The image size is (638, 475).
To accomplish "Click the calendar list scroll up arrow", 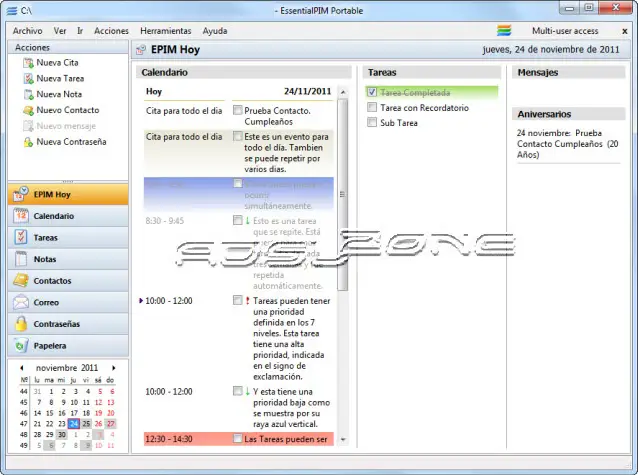I will click(x=343, y=92).
